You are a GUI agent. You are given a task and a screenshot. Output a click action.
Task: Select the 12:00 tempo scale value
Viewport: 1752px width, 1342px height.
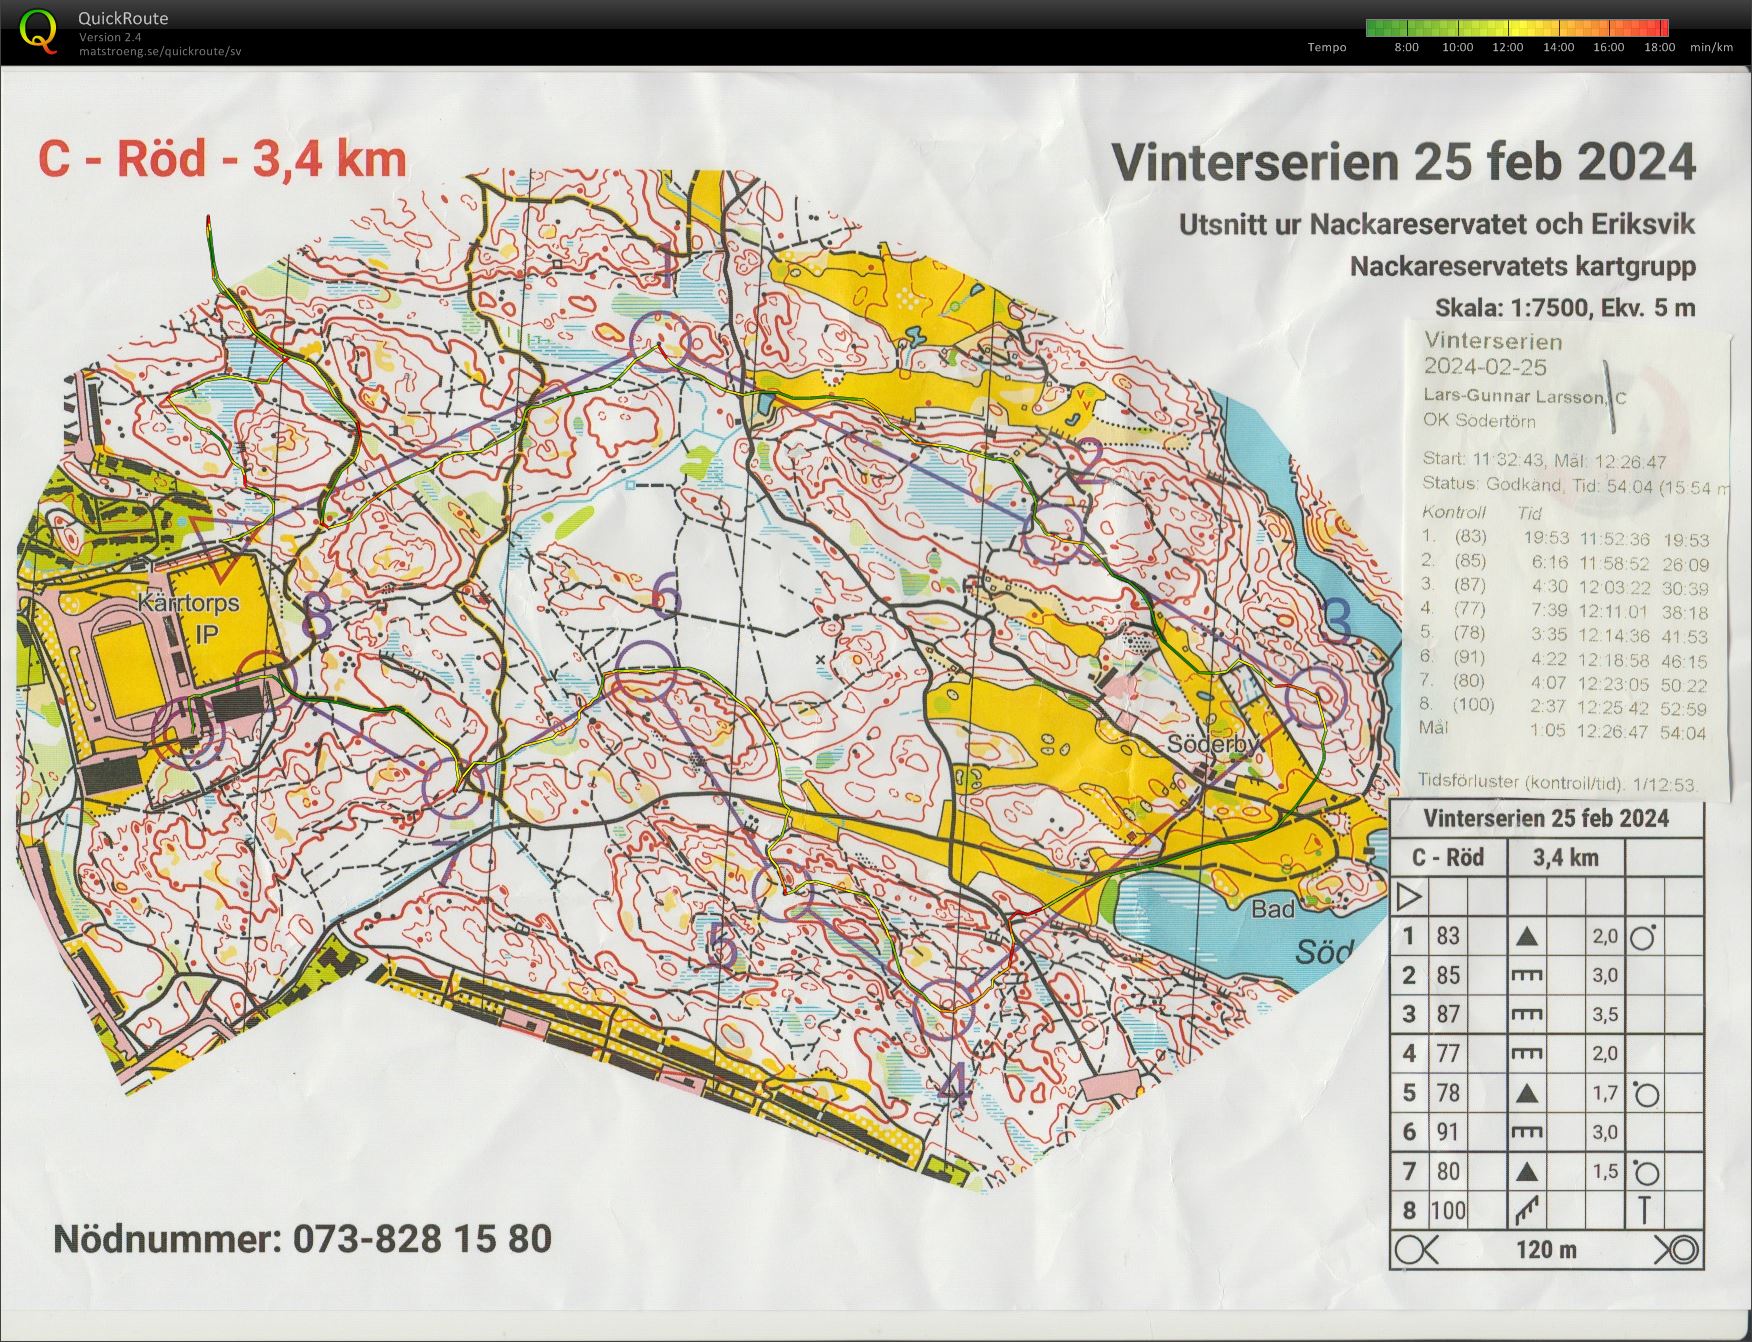pyautogui.click(x=1507, y=47)
